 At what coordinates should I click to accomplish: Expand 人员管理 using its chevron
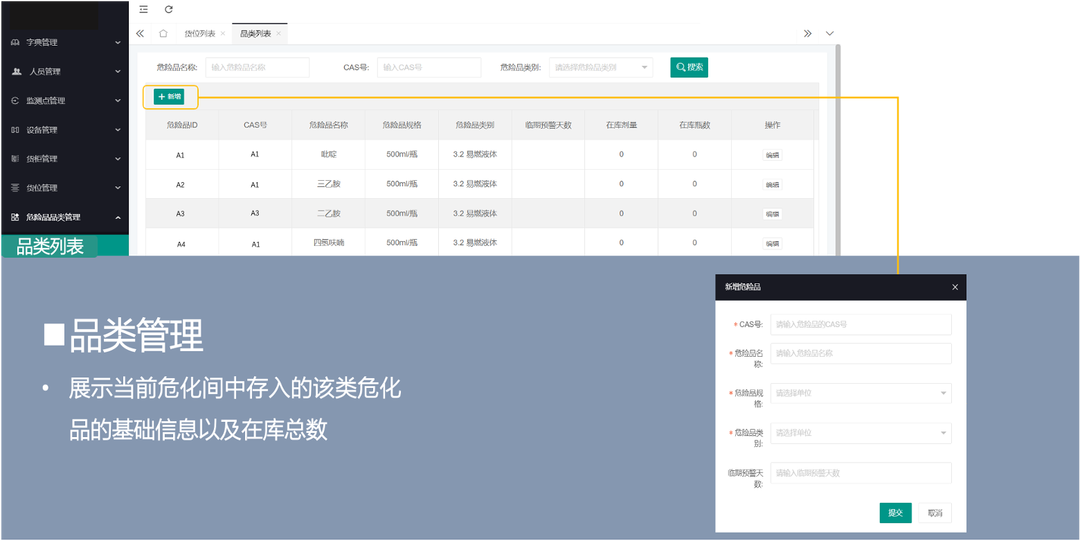pos(118,72)
